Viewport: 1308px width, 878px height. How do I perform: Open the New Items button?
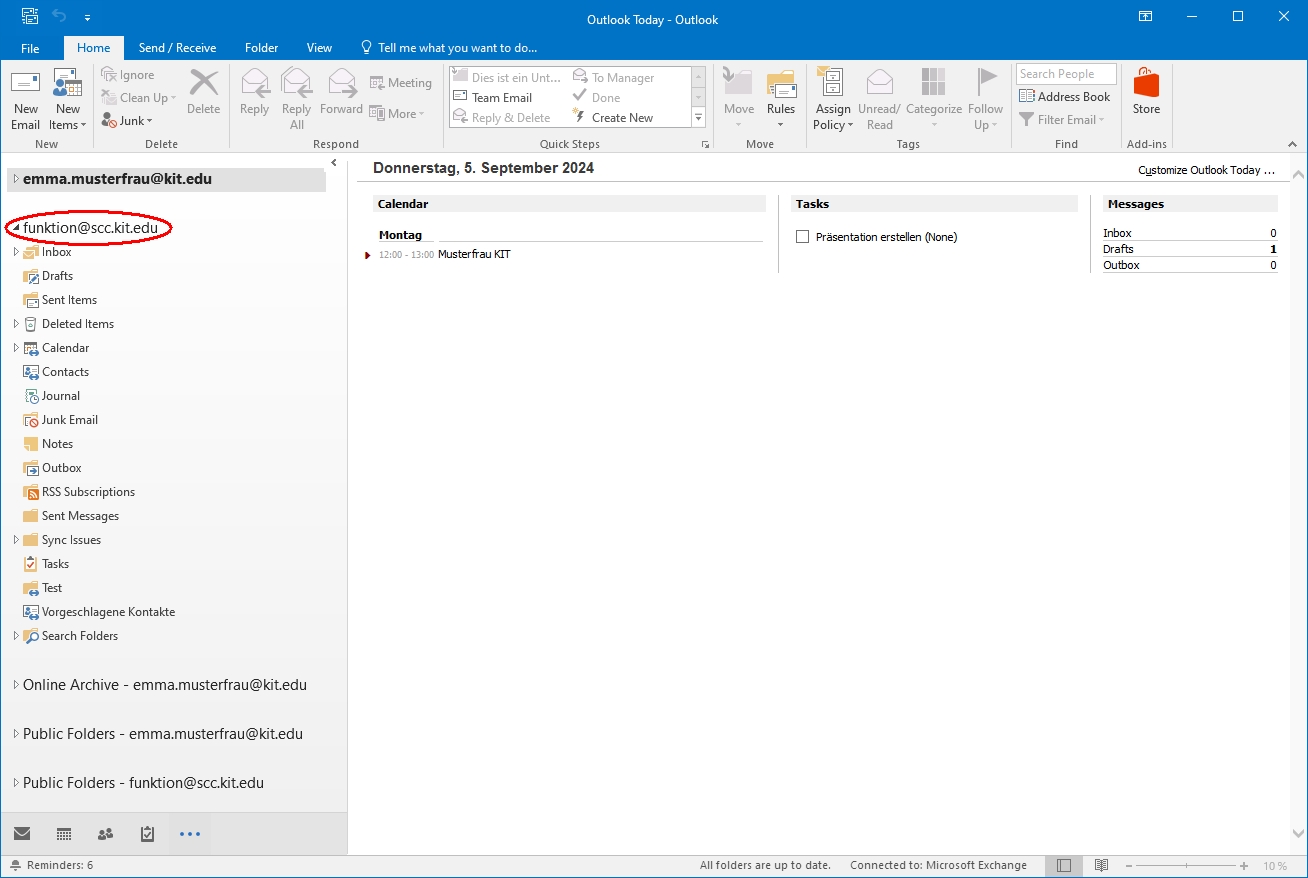point(67,100)
